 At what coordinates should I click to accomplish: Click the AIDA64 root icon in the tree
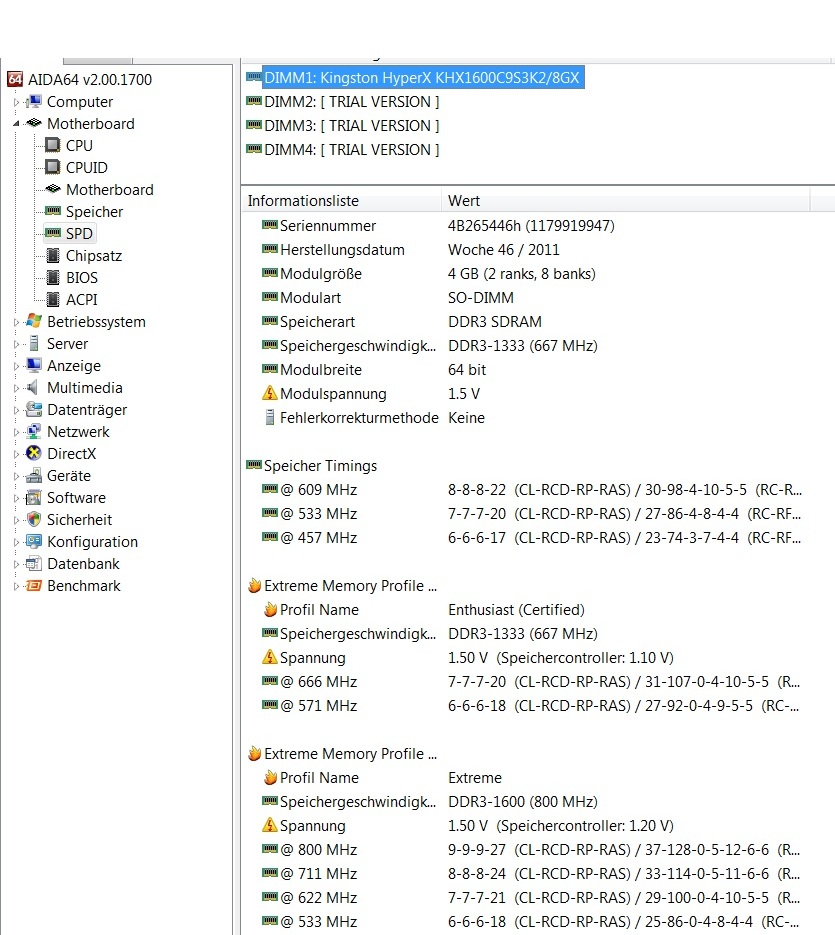(x=15, y=79)
